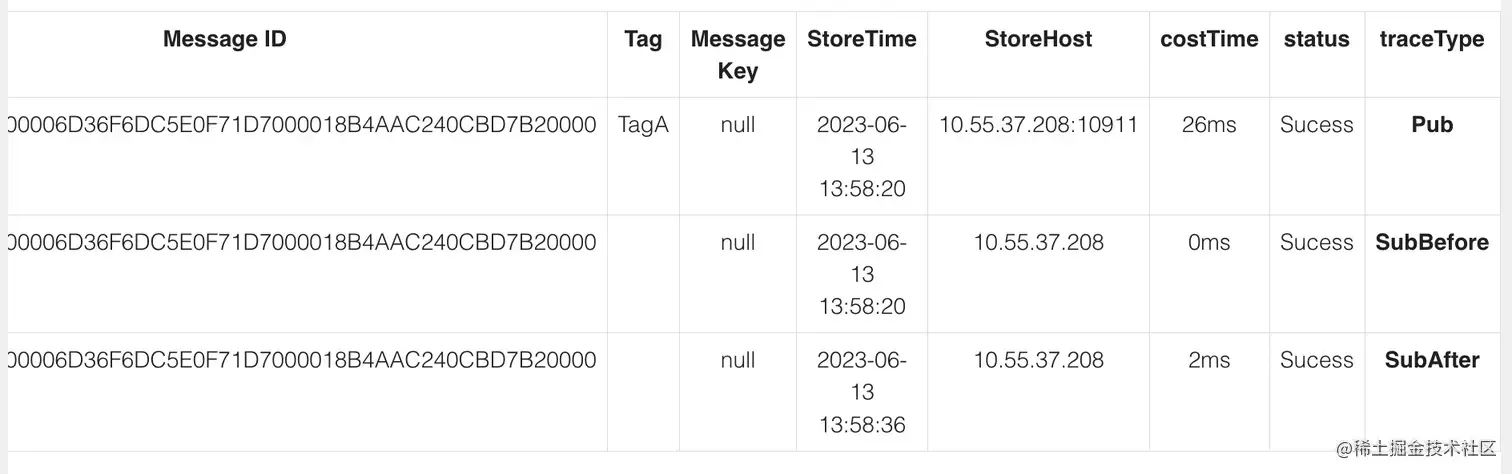Click the 2ms costTime cell
1512x474 pixels.
(1209, 361)
